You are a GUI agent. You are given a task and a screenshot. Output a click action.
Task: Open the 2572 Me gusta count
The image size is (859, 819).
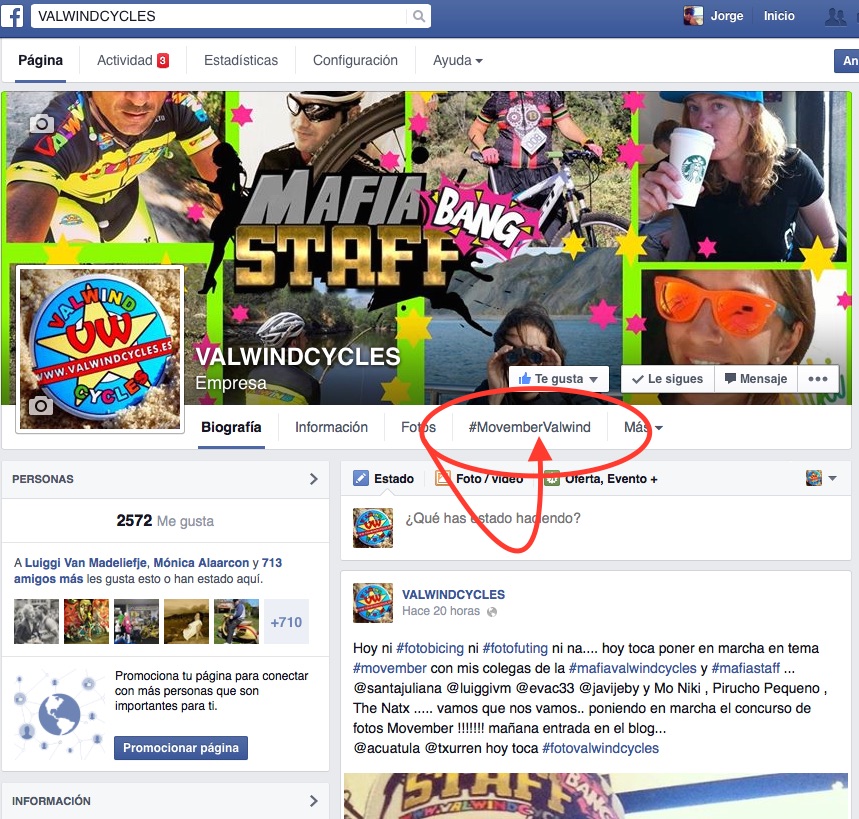165,520
